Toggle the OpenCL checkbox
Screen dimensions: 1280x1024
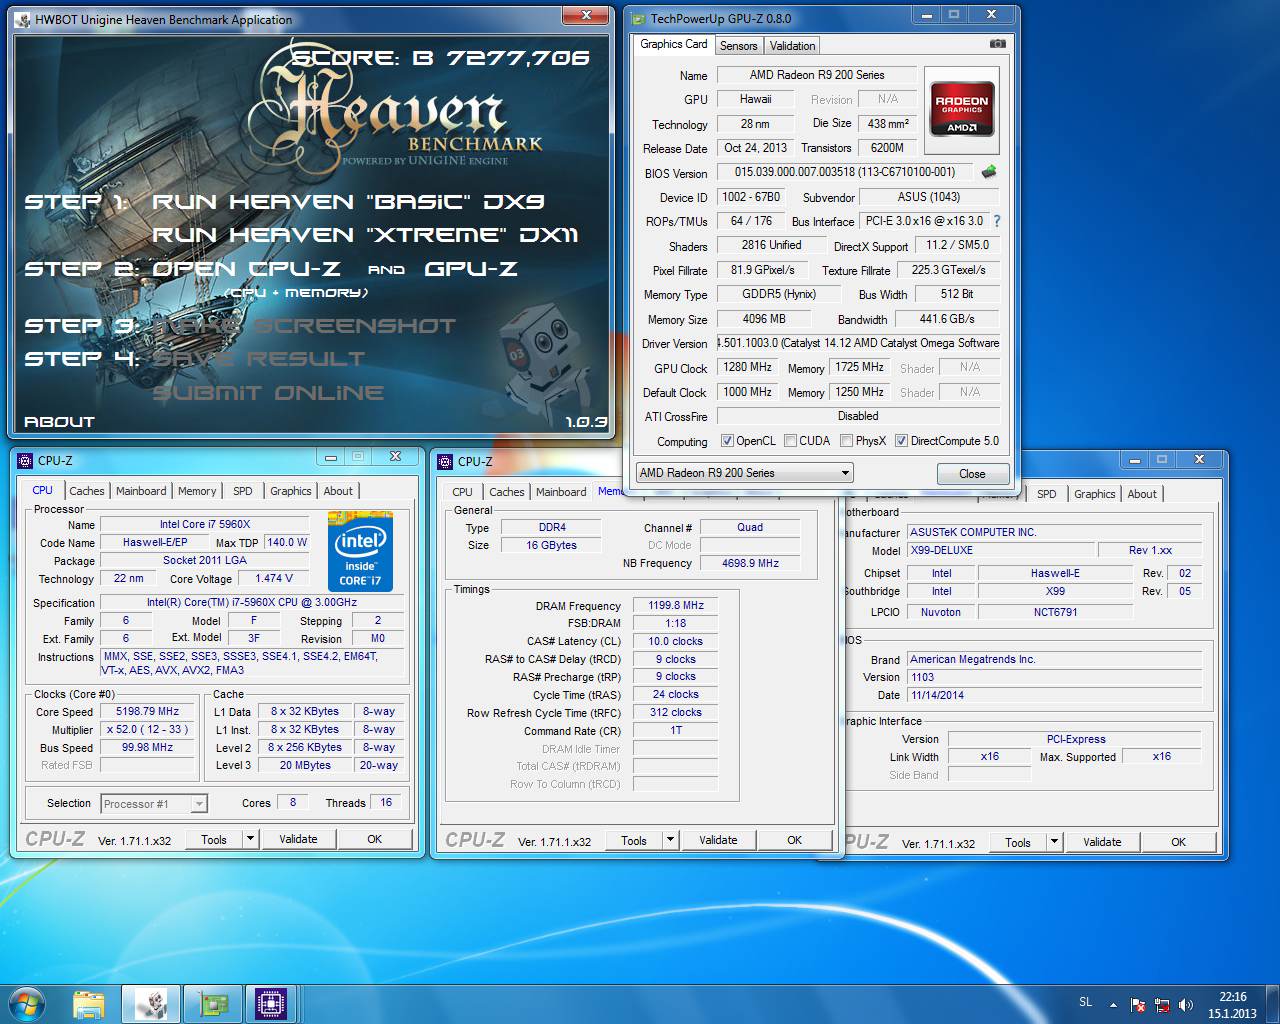click(x=726, y=440)
